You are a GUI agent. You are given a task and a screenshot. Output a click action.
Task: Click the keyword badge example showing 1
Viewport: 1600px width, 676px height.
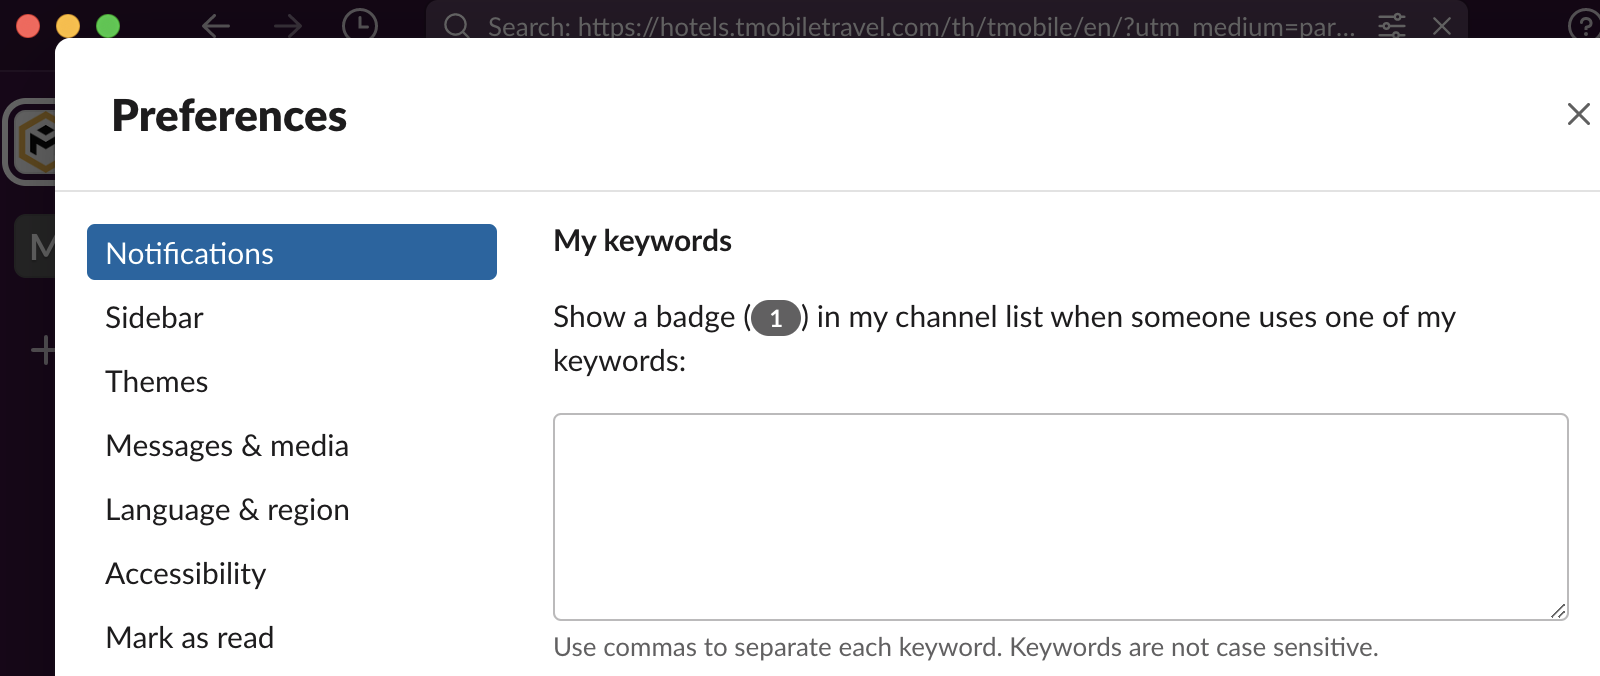point(776,318)
